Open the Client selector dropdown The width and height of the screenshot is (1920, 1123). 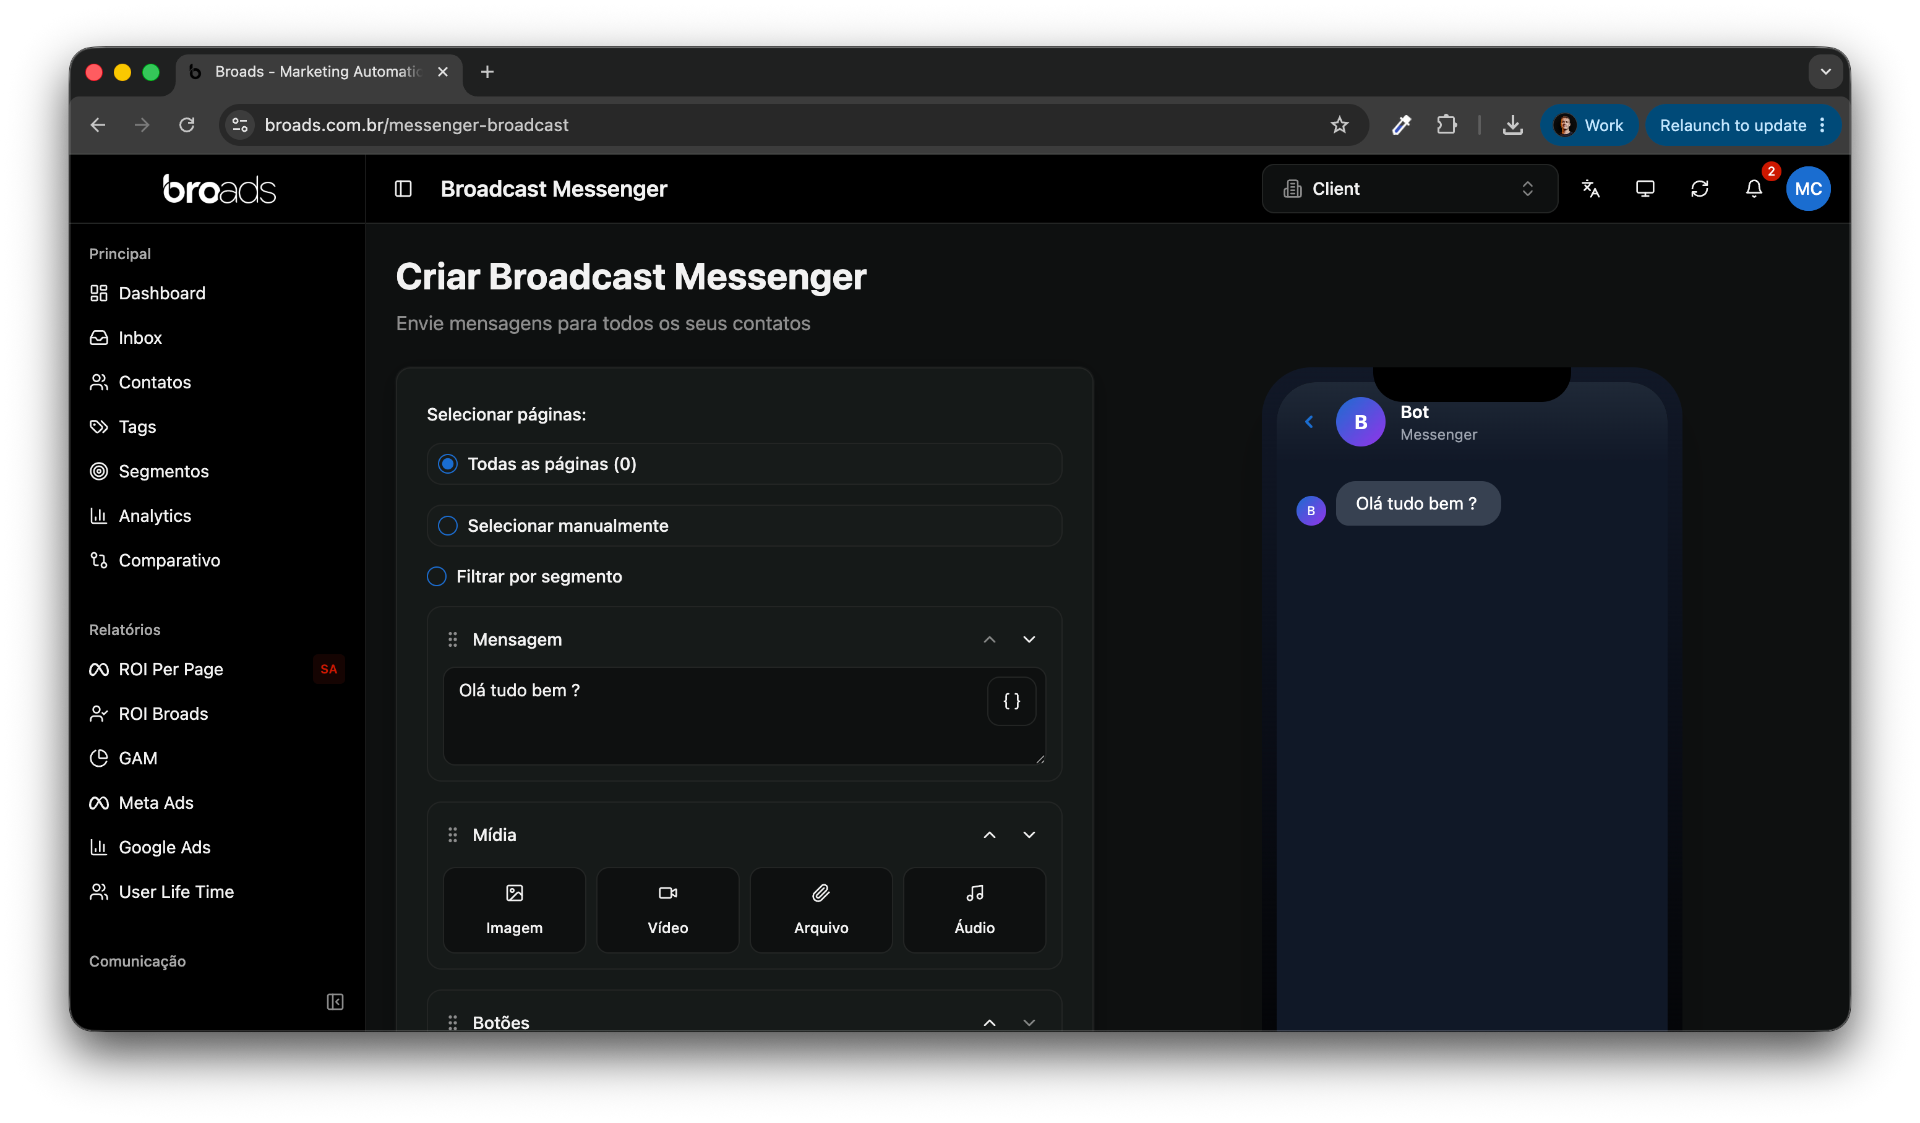click(x=1409, y=189)
